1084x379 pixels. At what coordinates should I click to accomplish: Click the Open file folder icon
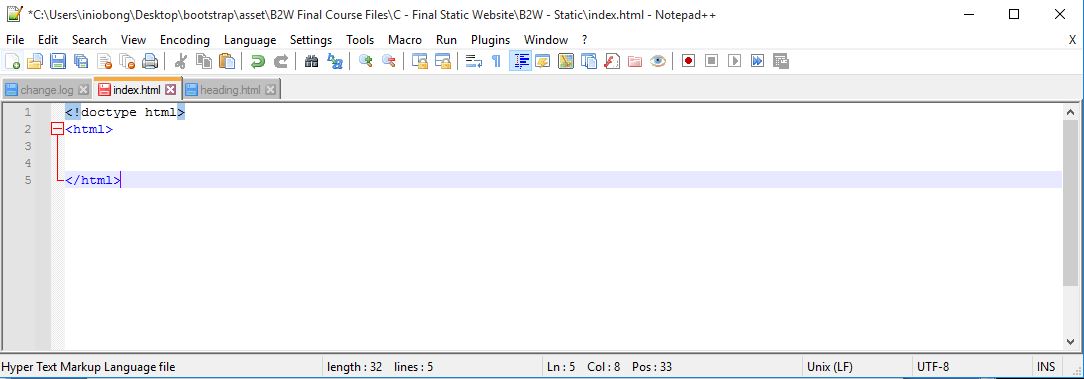(x=35, y=62)
